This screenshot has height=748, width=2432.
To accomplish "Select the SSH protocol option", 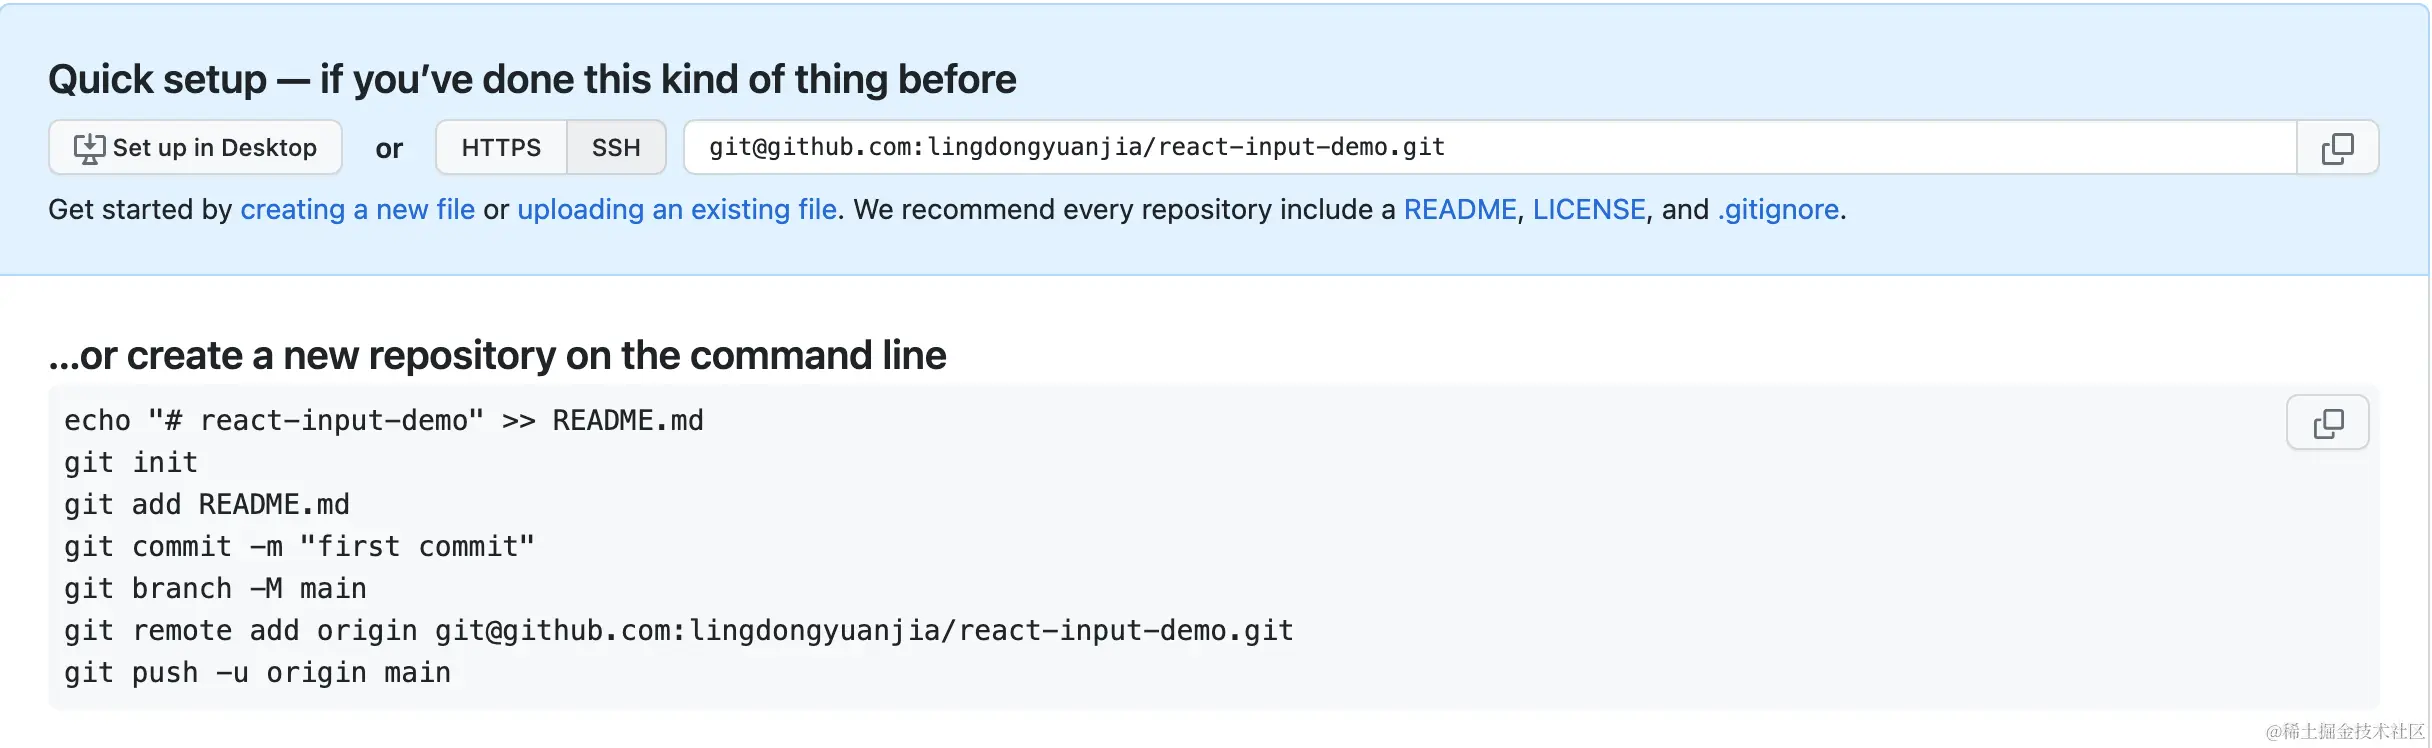I will [616, 148].
